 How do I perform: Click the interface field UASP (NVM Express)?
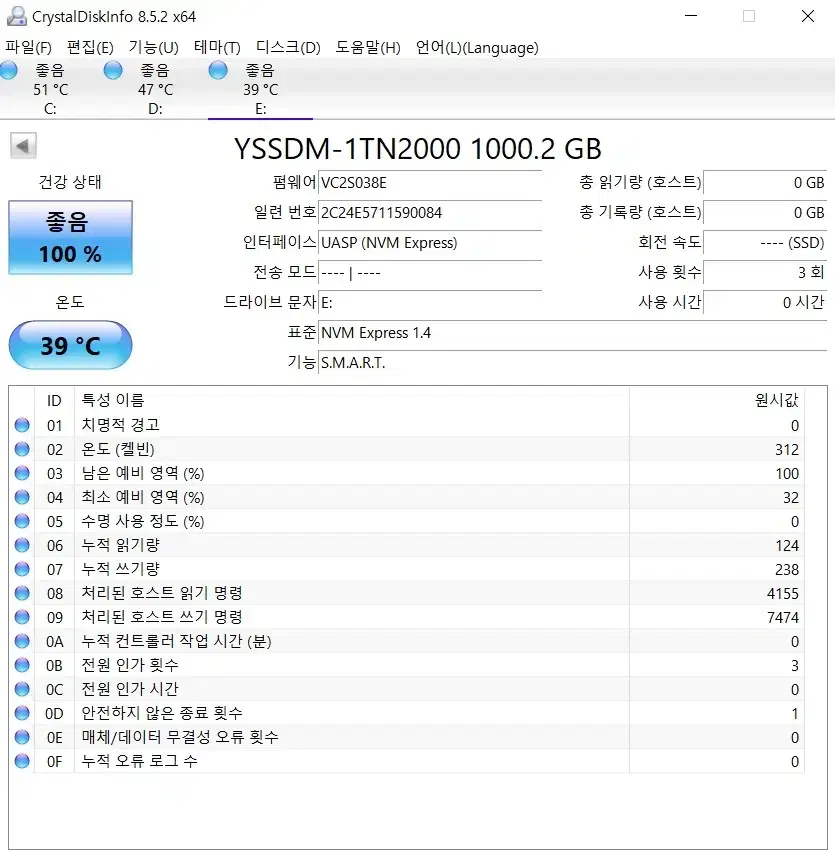[x=430, y=243]
